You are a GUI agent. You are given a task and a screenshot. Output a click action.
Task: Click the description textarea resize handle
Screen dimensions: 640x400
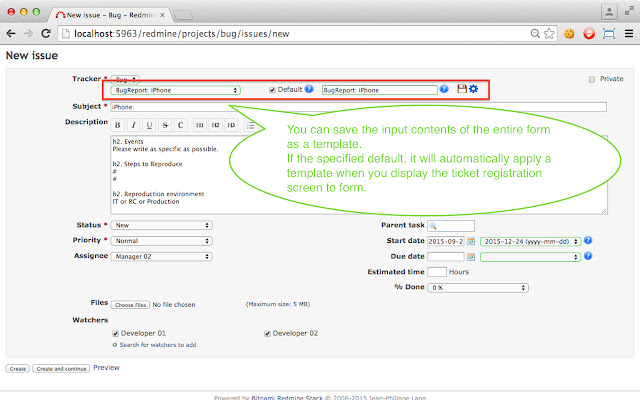click(x=604, y=211)
